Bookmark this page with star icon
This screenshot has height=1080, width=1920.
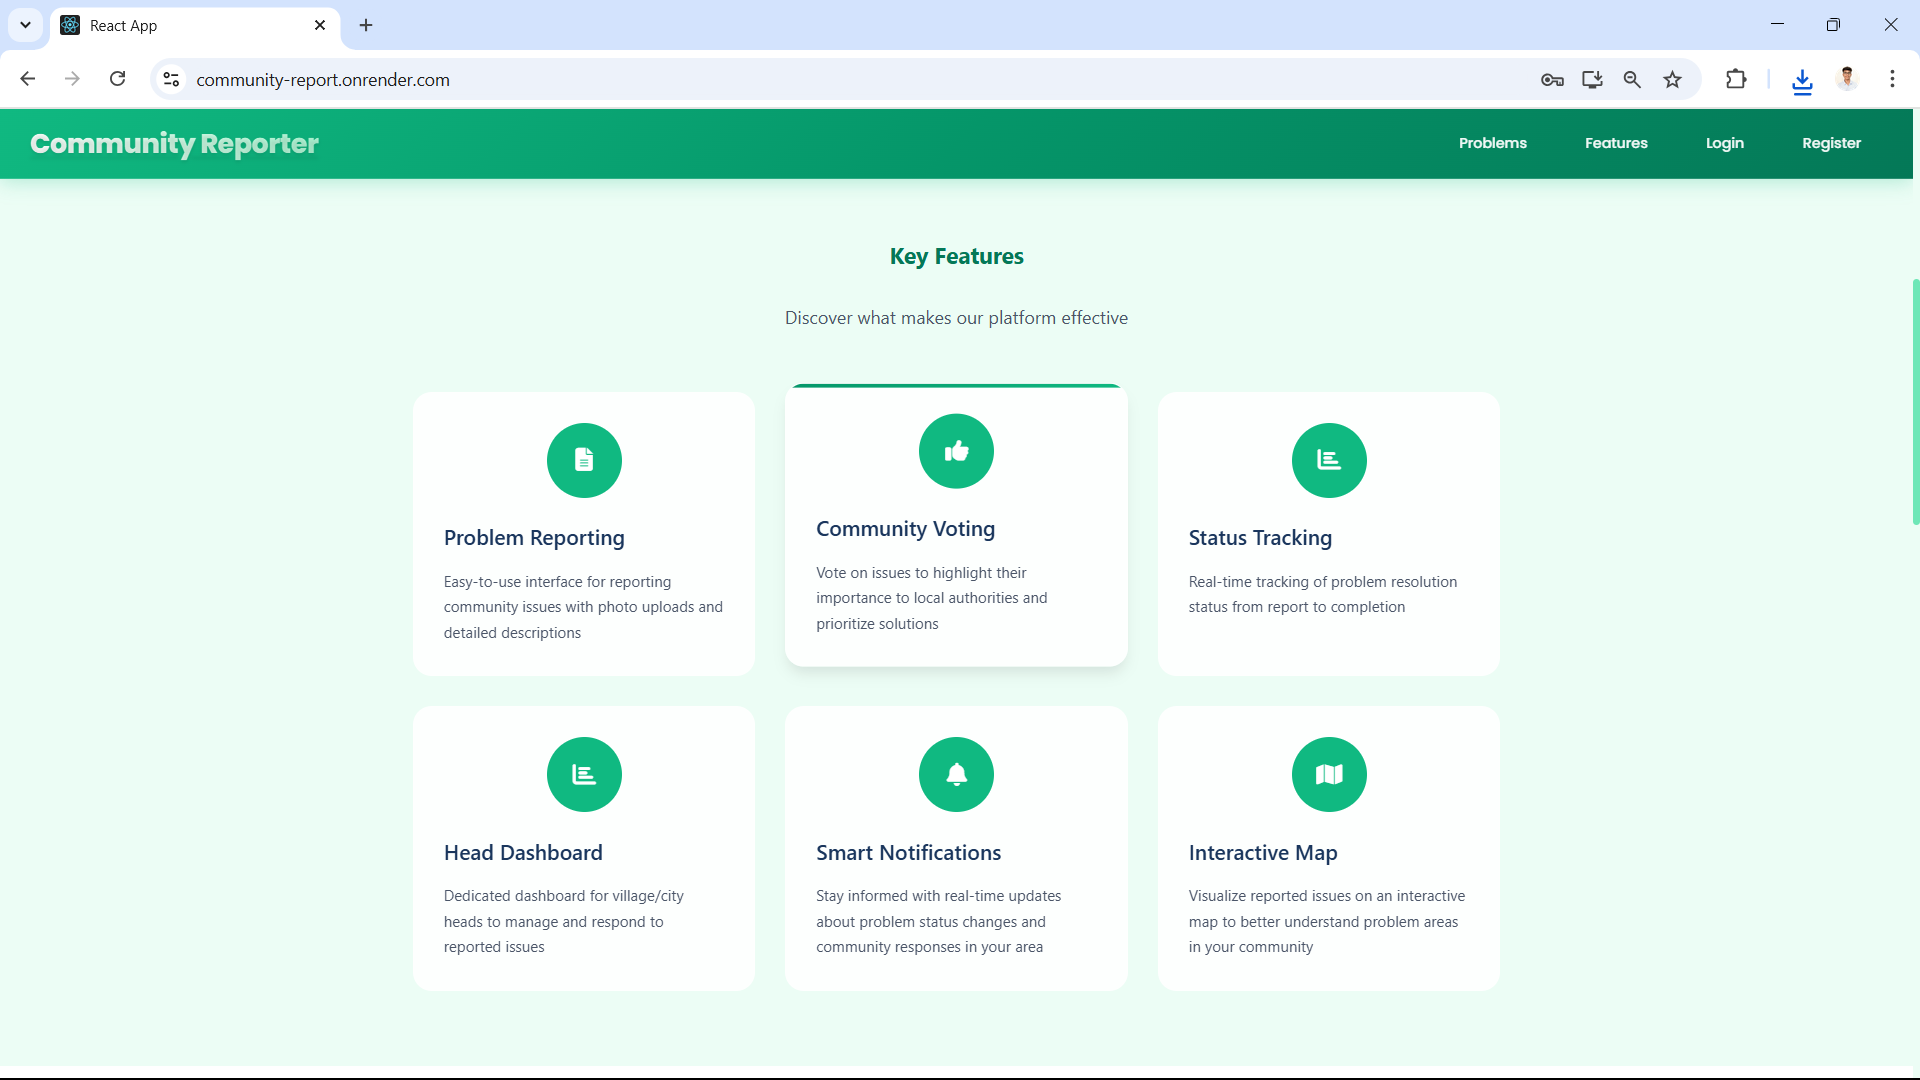pos(1672,80)
